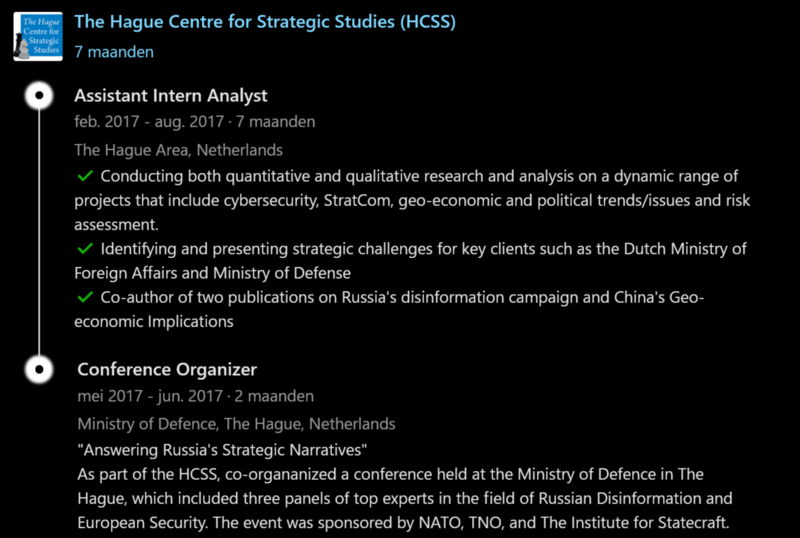Click the Assistant Intern Analyst job title
The height and width of the screenshot is (538, 800).
[x=171, y=96]
